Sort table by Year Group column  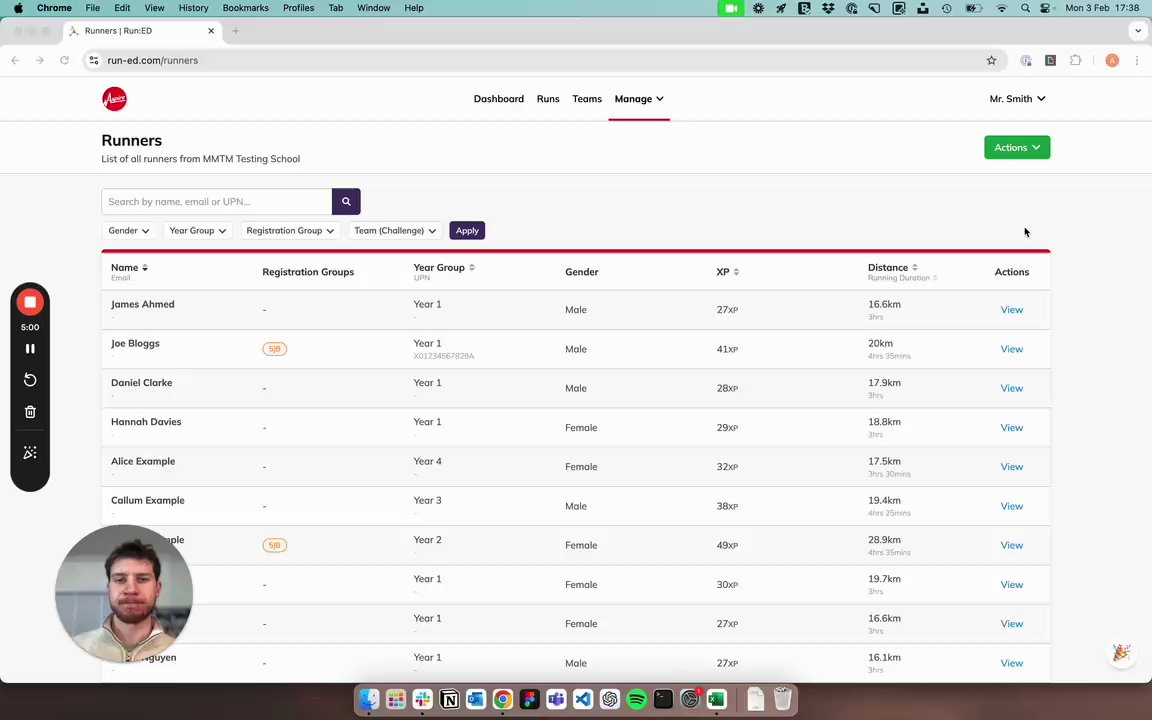click(444, 267)
